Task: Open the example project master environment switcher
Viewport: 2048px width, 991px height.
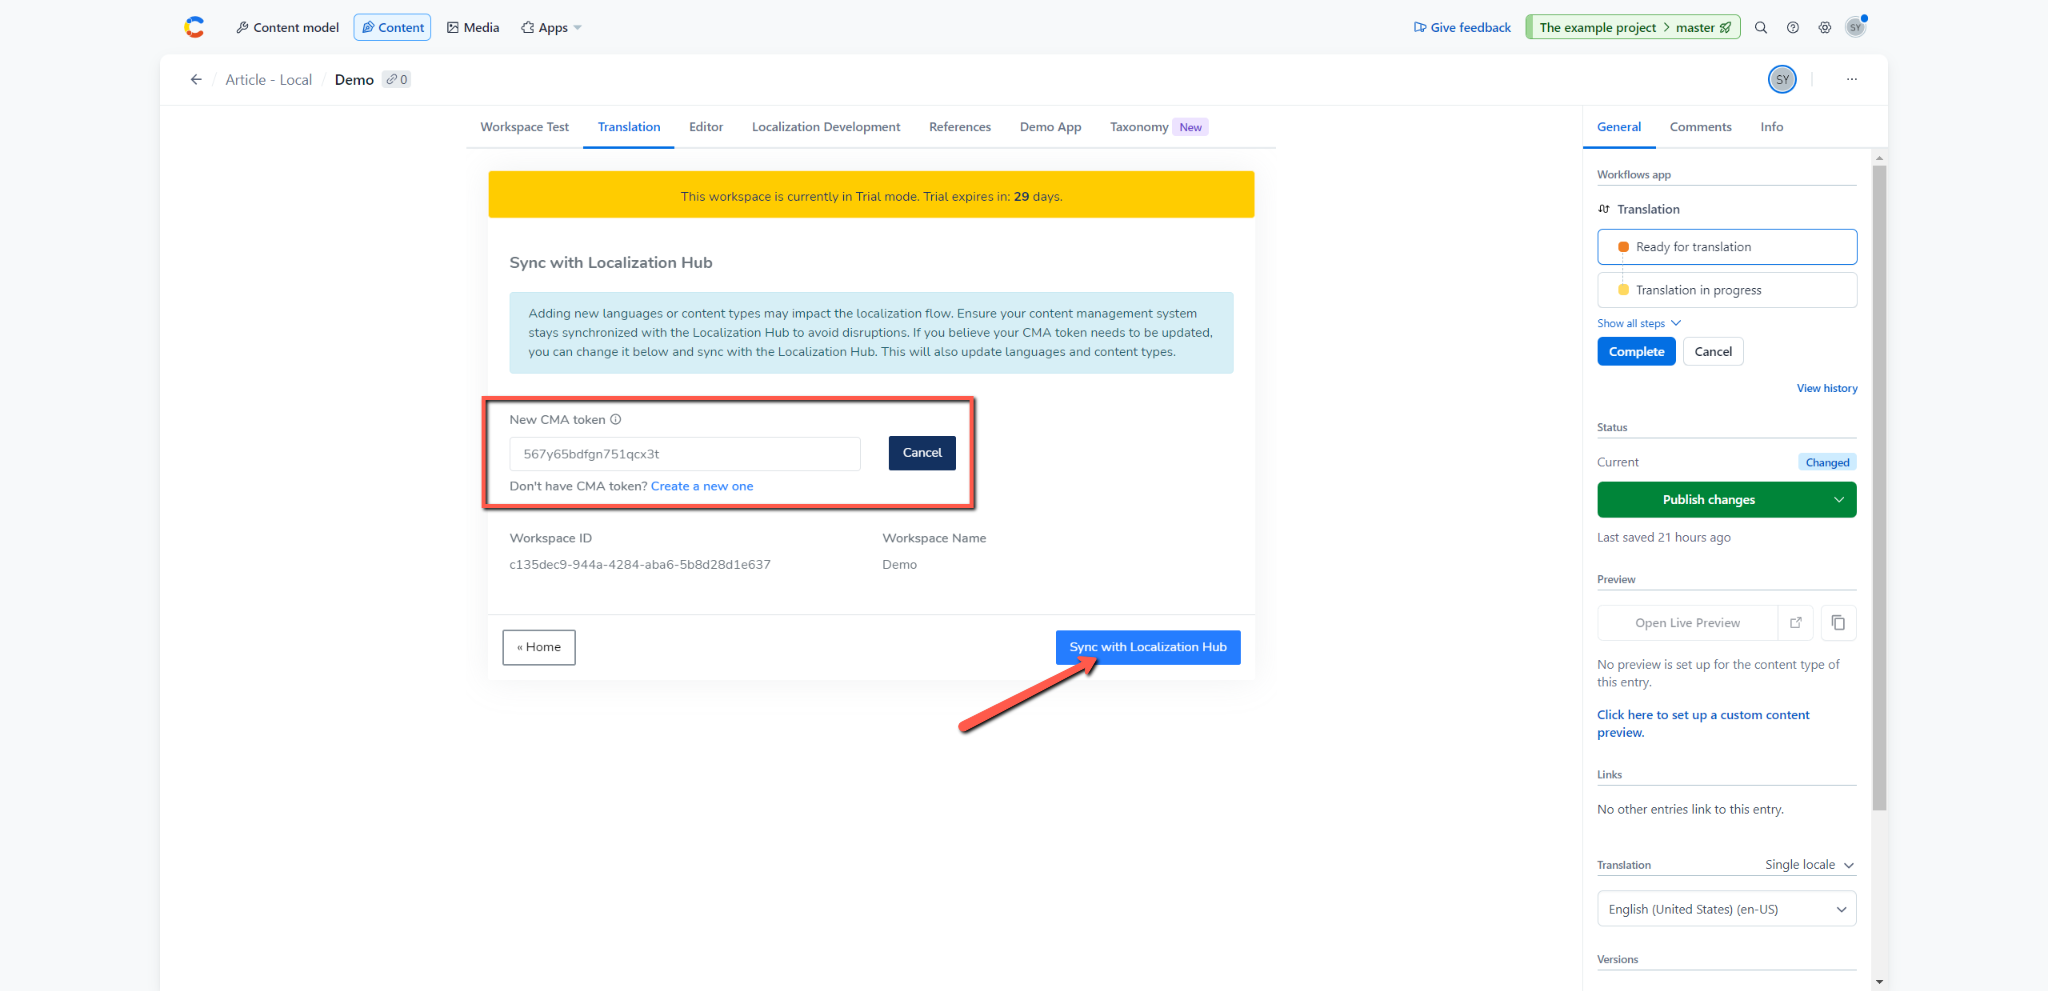Action: tap(1633, 28)
